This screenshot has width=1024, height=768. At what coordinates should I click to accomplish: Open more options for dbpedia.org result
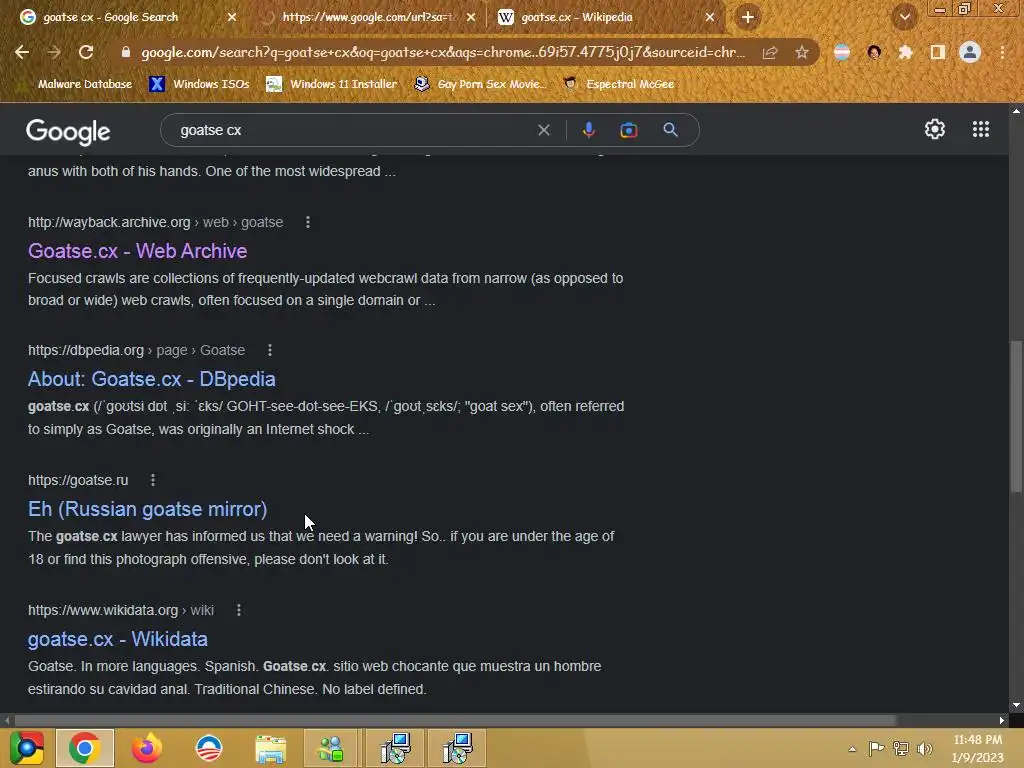pos(270,350)
